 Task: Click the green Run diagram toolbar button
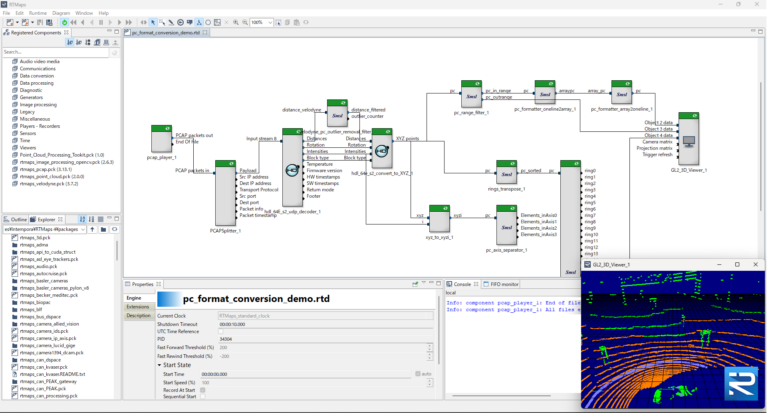pyautogui.click(x=64, y=23)
